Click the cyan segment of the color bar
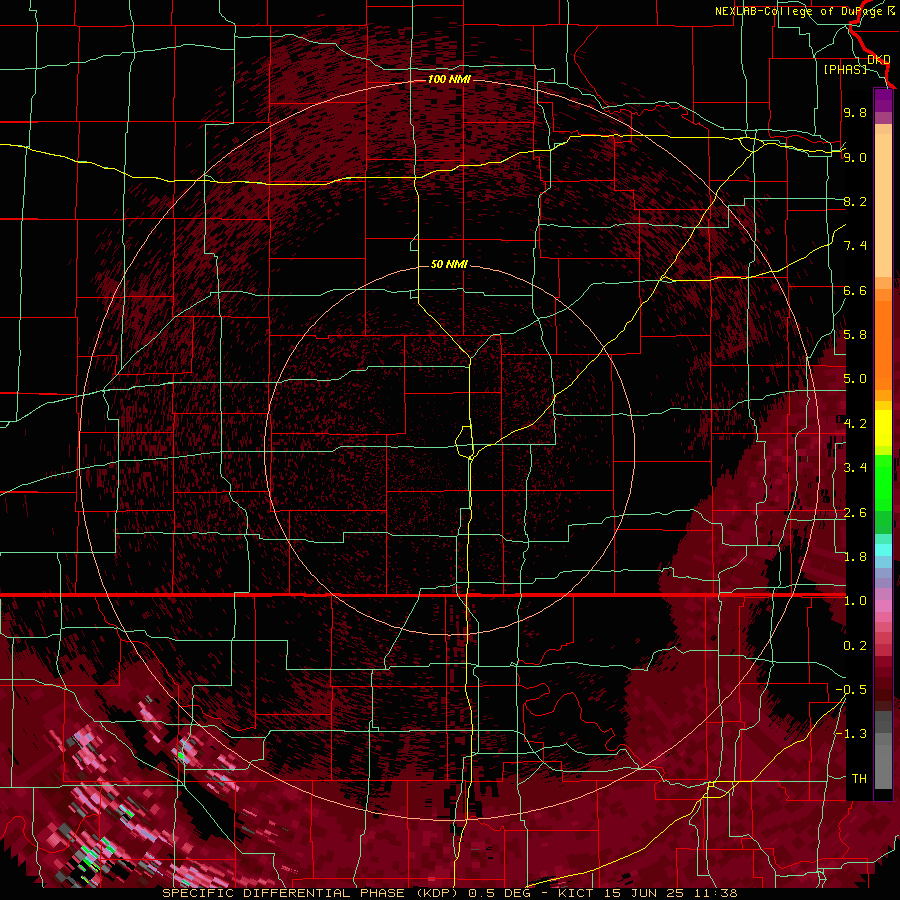The width and height of the screenshot is (900, 900). (883, 550)
